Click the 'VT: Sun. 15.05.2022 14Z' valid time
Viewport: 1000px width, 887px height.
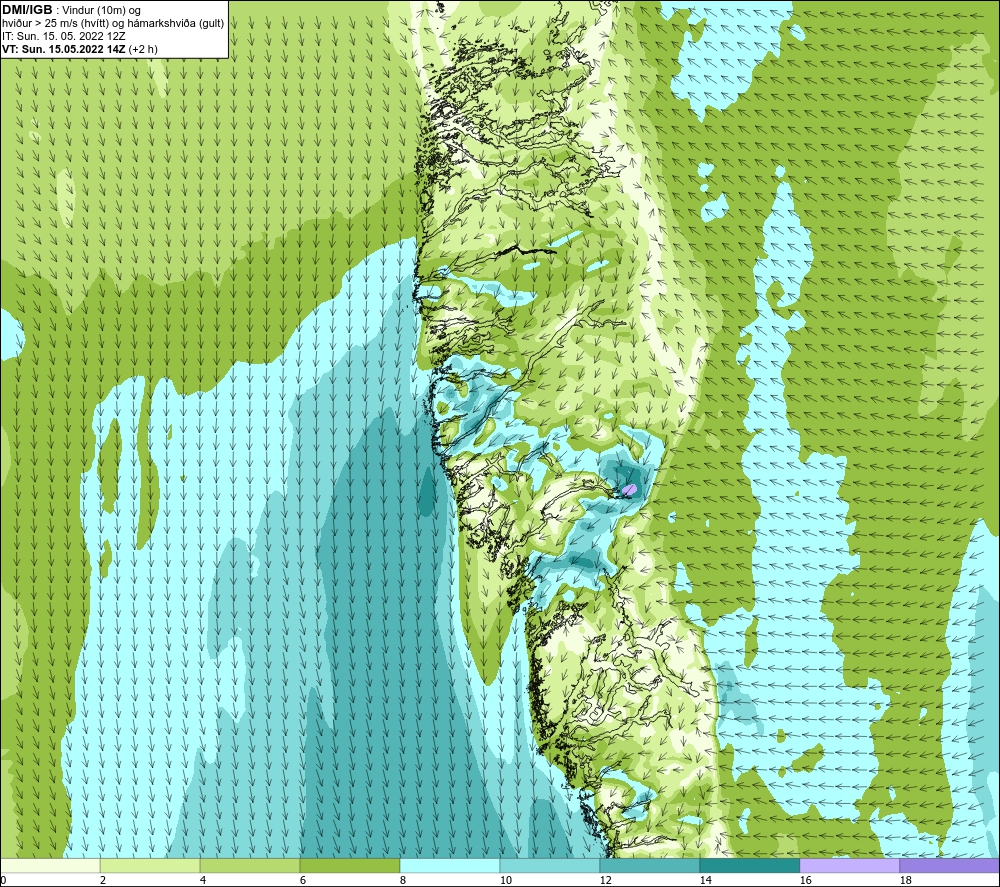(x=64, y=49)
